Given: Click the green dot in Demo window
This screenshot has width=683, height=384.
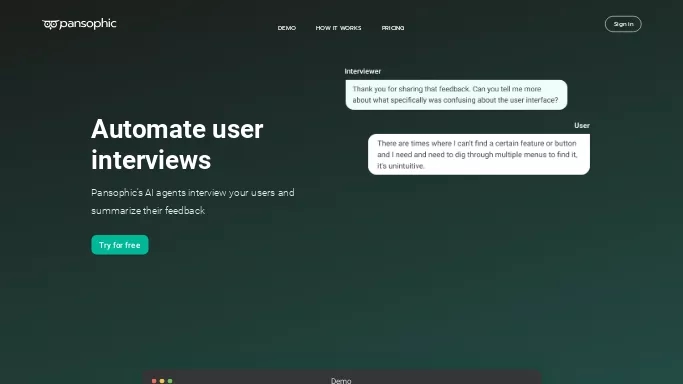Looking at the screenshot, I should pyautogui.click(x=170, y=381).
